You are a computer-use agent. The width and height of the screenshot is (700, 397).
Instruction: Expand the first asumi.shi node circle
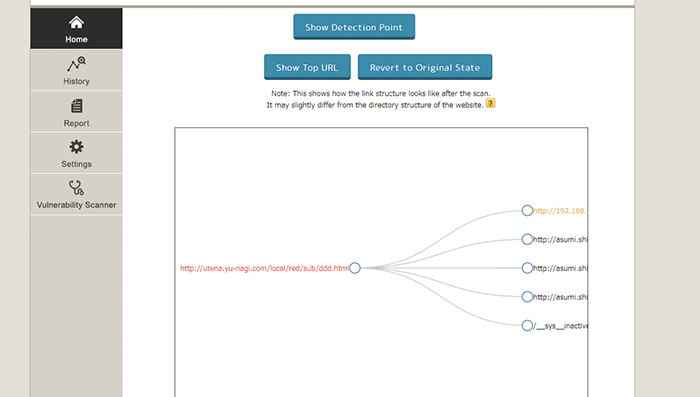[527, 239]
